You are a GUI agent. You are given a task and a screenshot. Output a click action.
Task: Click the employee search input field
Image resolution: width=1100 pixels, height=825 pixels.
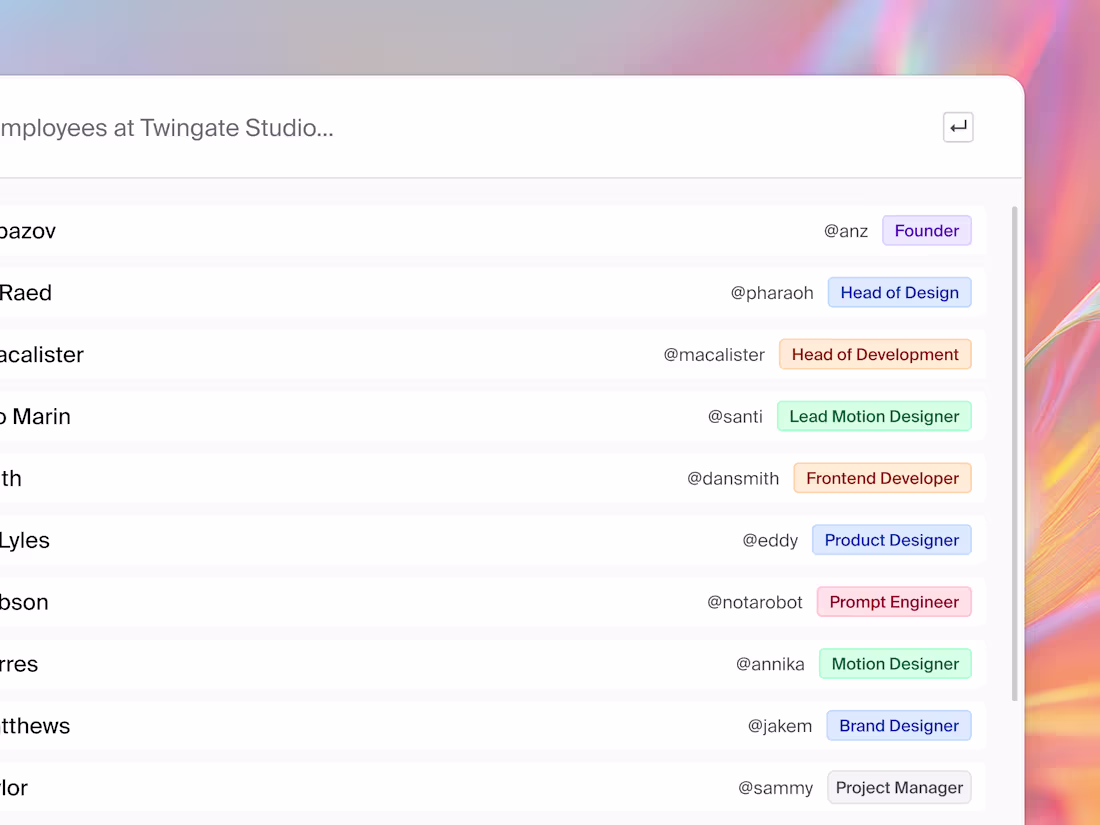coord(400,127)
